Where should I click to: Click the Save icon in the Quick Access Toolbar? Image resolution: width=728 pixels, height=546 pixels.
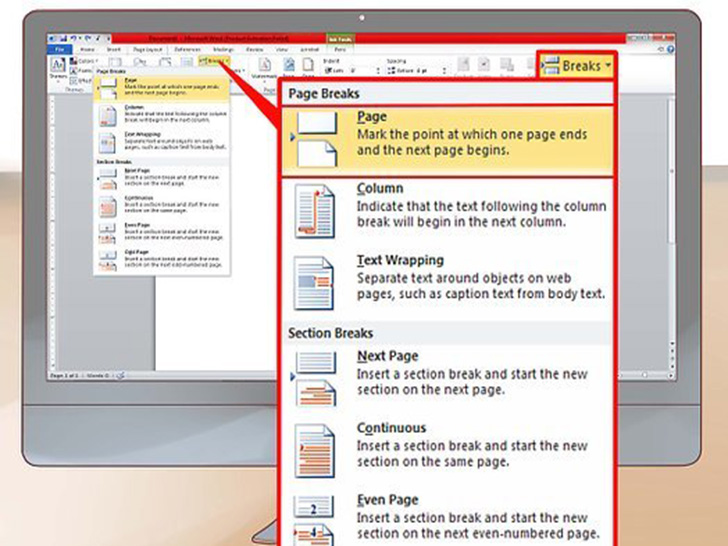64,39
